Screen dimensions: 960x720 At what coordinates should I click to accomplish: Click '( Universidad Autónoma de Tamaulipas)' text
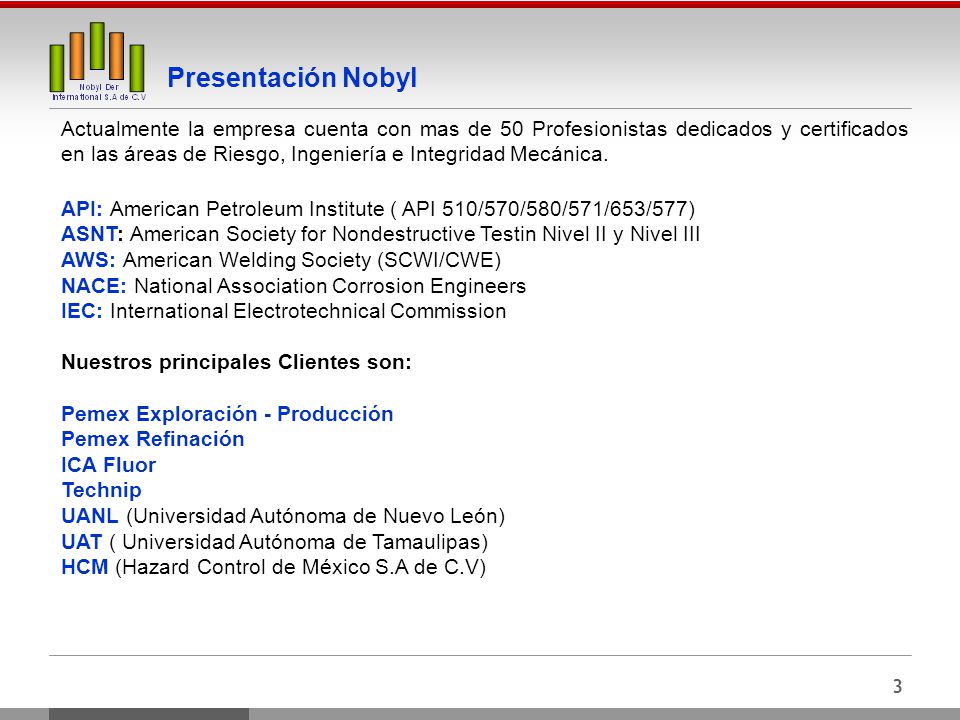(x=299, y=542)
